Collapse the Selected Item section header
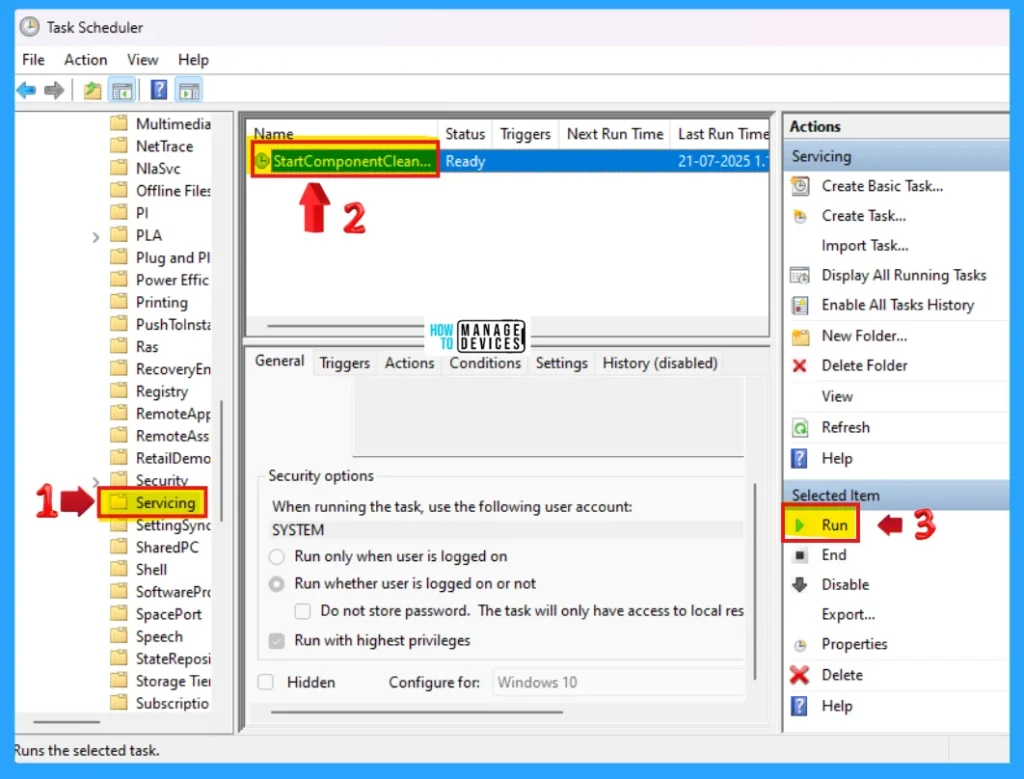The height and width of the screenshot is (779, 1024). [x=895, y=495]
